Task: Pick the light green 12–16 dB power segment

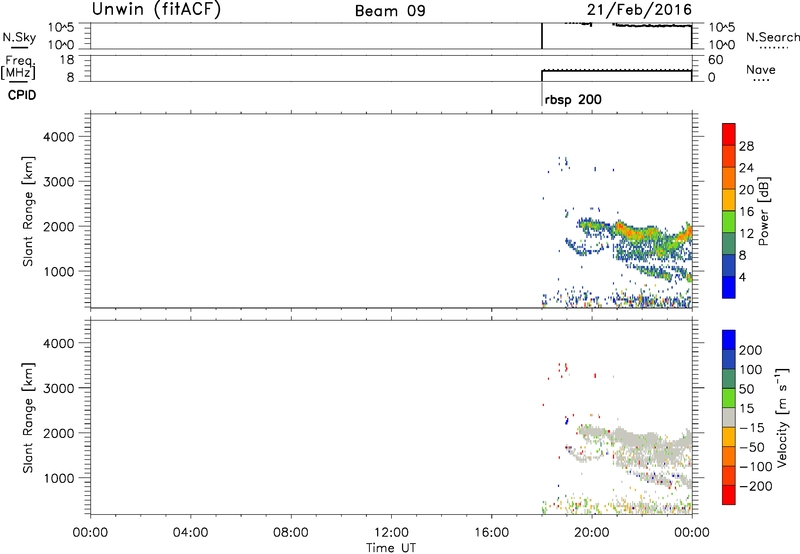Action: 729,222
